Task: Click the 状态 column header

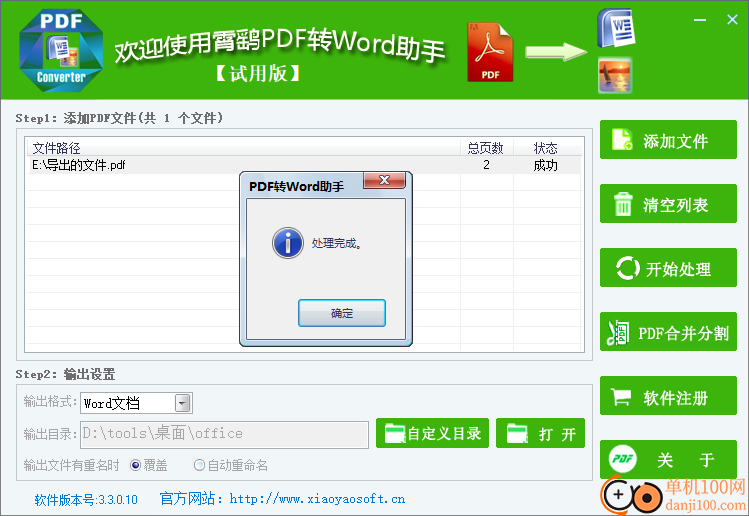Action: [x=546, y=148]
